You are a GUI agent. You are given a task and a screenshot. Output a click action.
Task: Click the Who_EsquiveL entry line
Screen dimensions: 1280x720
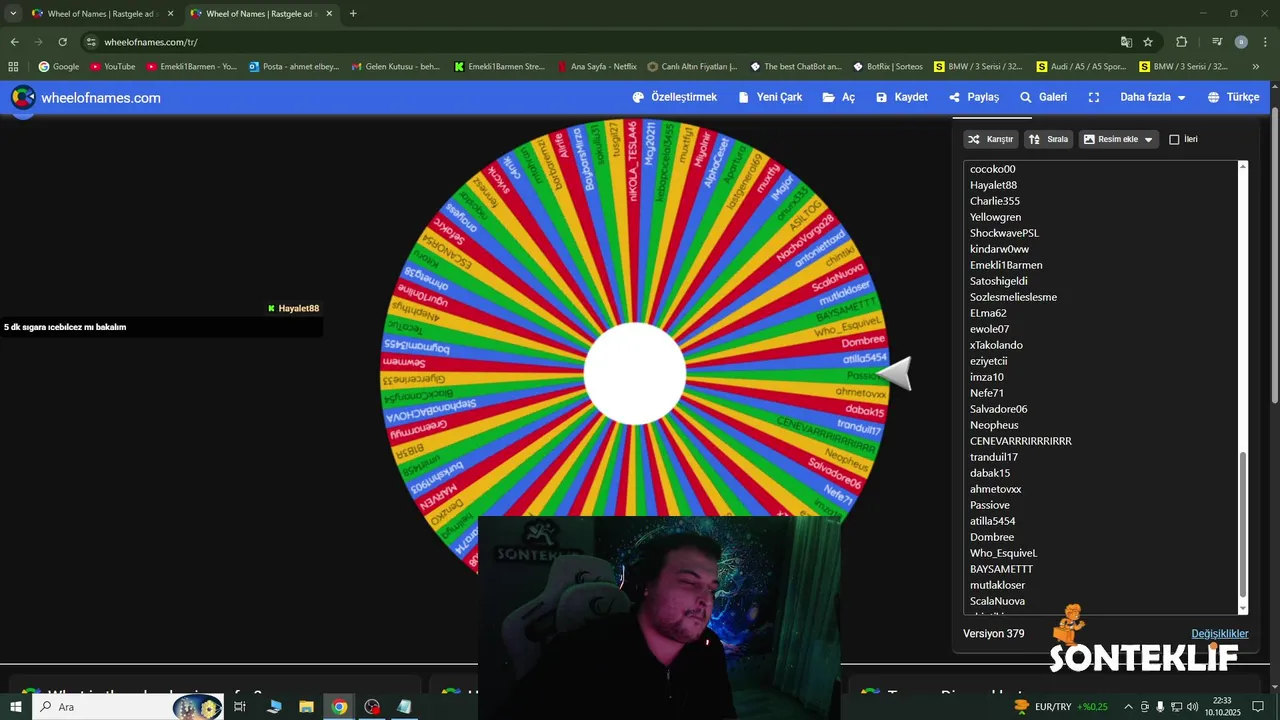tap(1003, 553)
